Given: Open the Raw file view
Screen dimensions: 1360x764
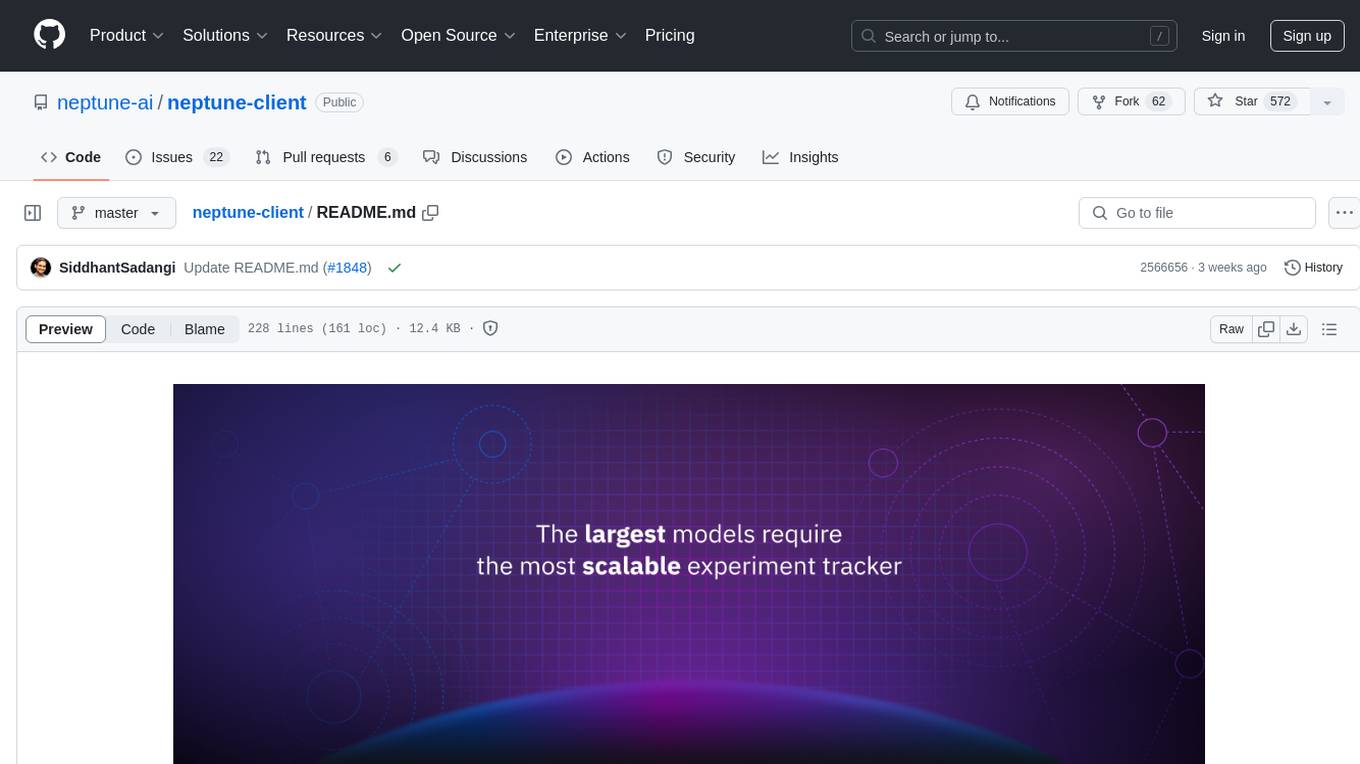Looking at the screenshot, I should tap(1231, 329).
